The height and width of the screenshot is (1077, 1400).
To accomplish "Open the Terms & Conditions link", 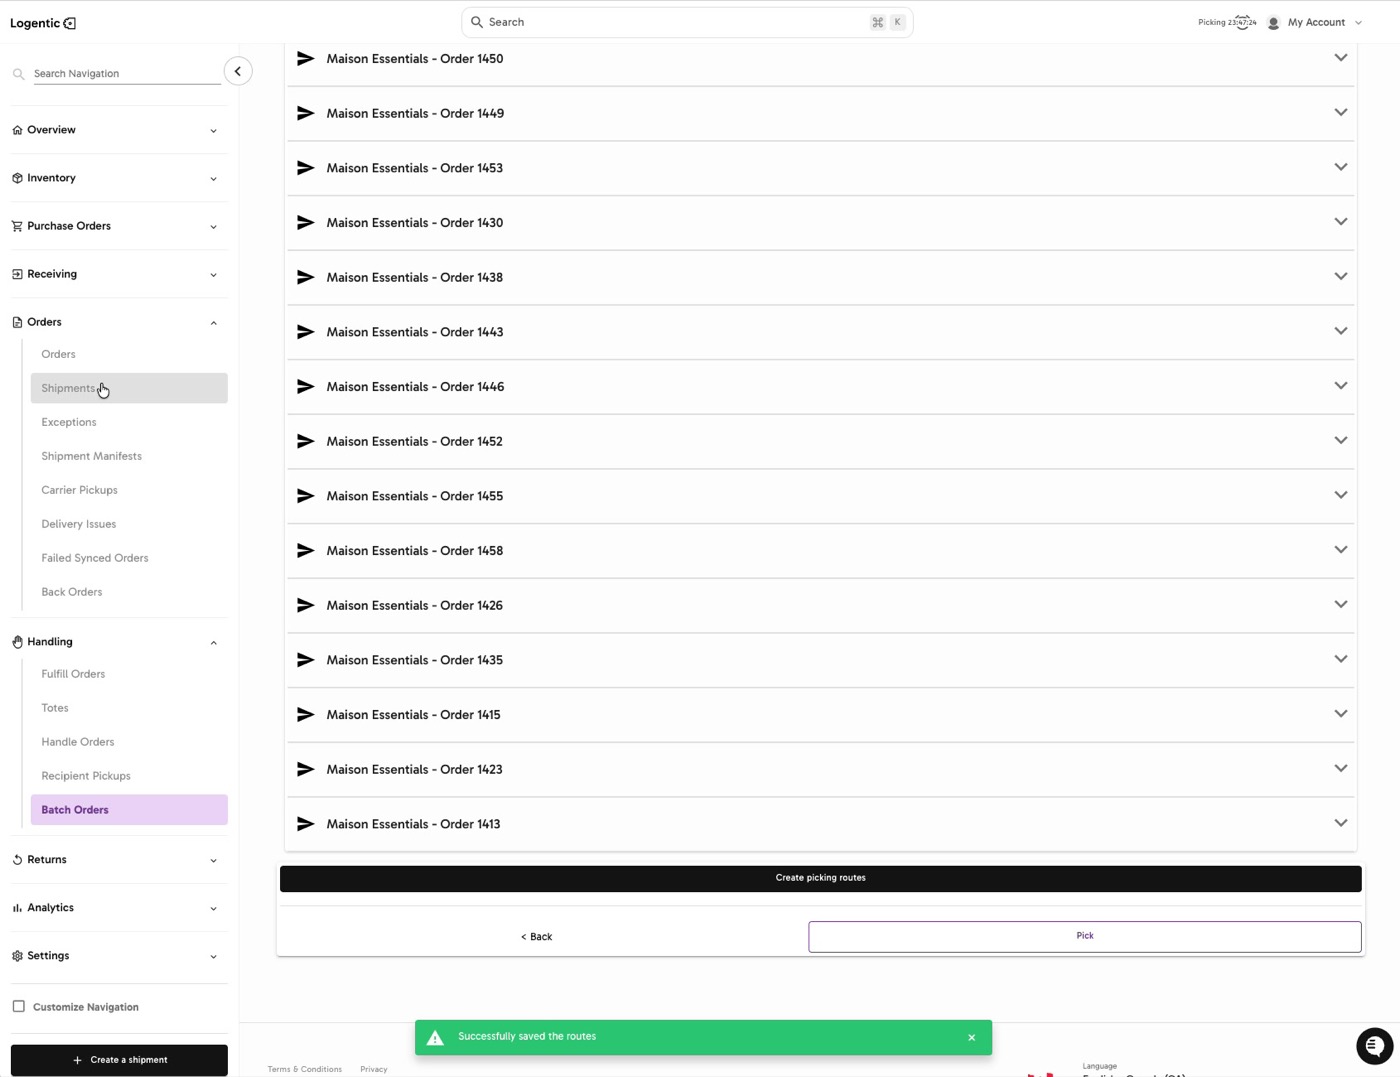I will (305, 1069).
